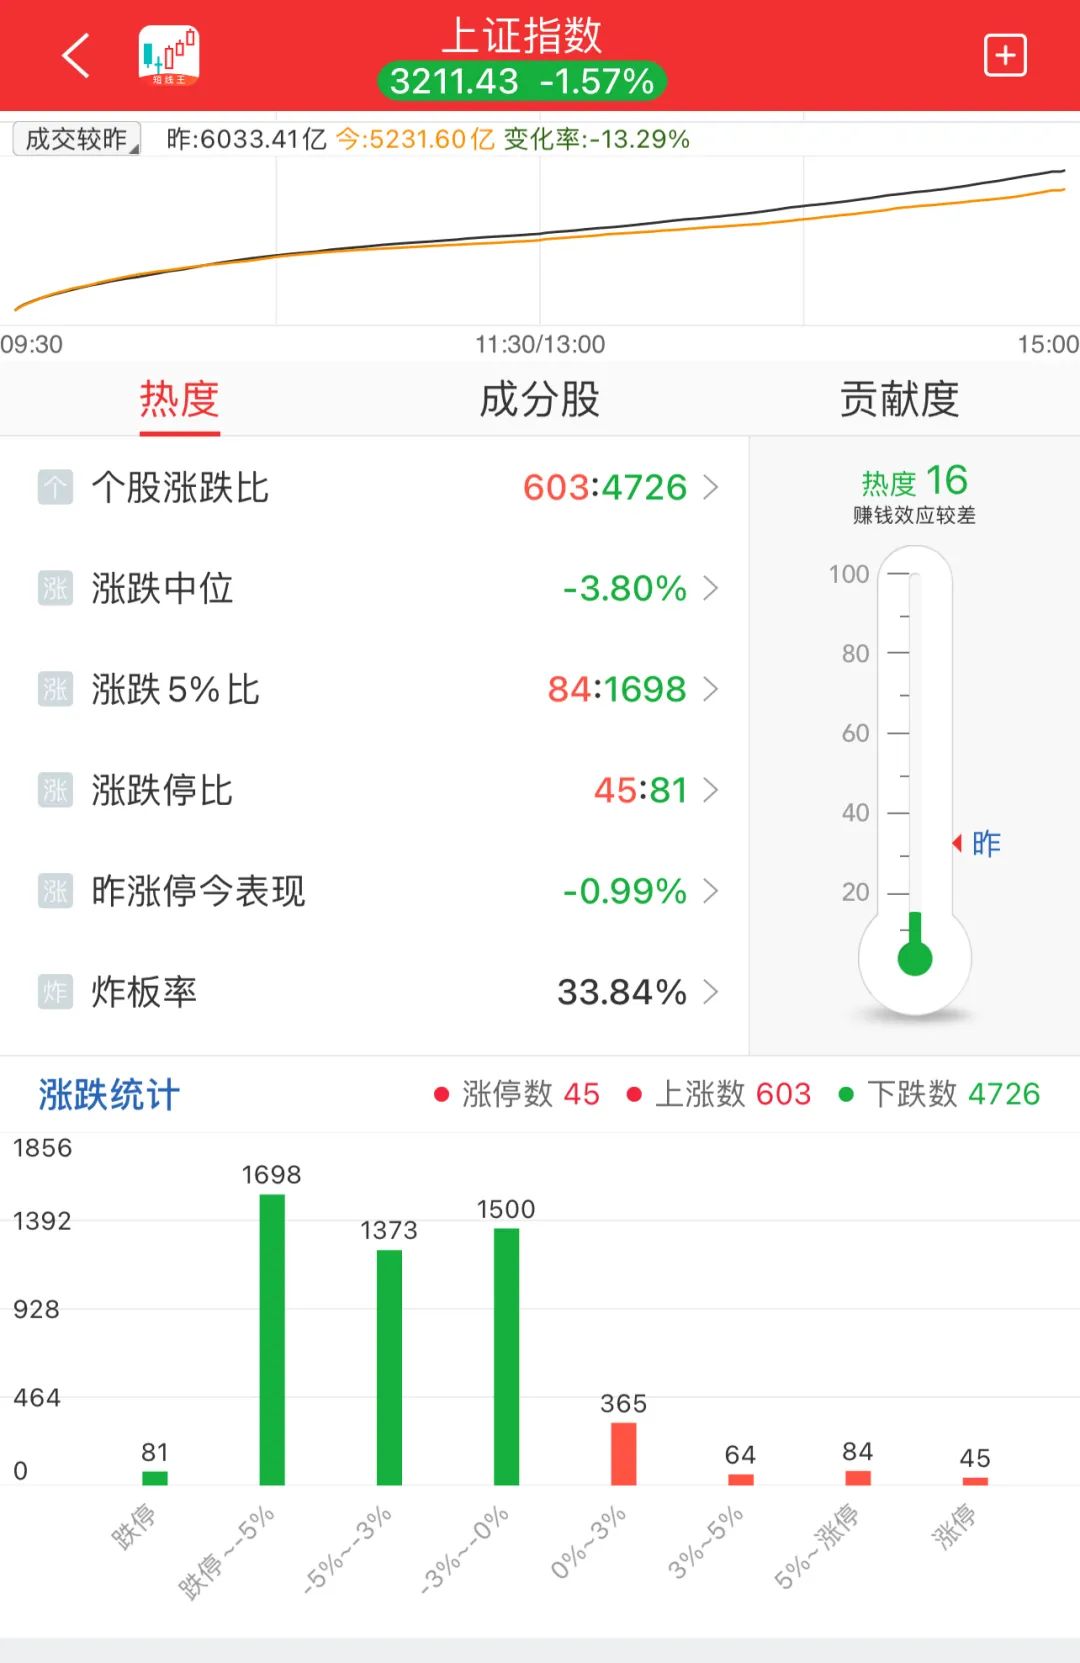Expand the 603:4726 ratio chevron
Screen dimensions: 1080x1663
[711, 487]
